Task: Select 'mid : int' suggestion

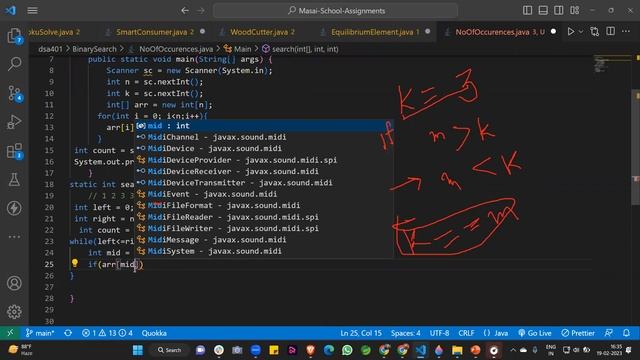Action: coord(264,126)
